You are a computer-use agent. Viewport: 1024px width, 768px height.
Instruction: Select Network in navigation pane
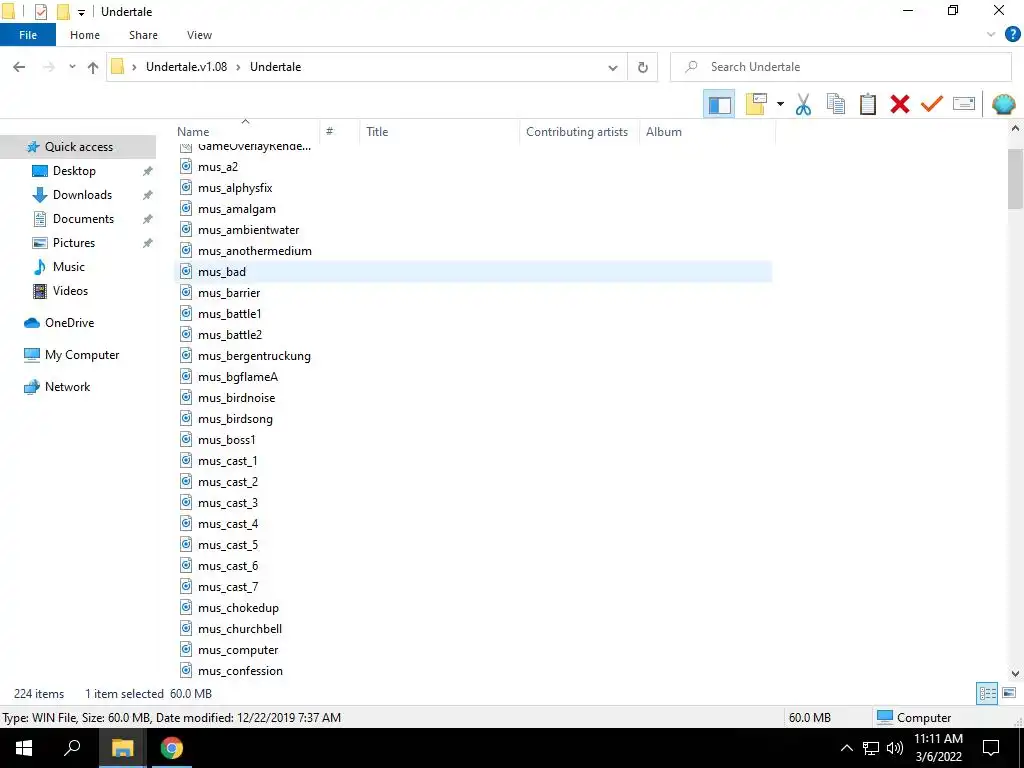67,387
